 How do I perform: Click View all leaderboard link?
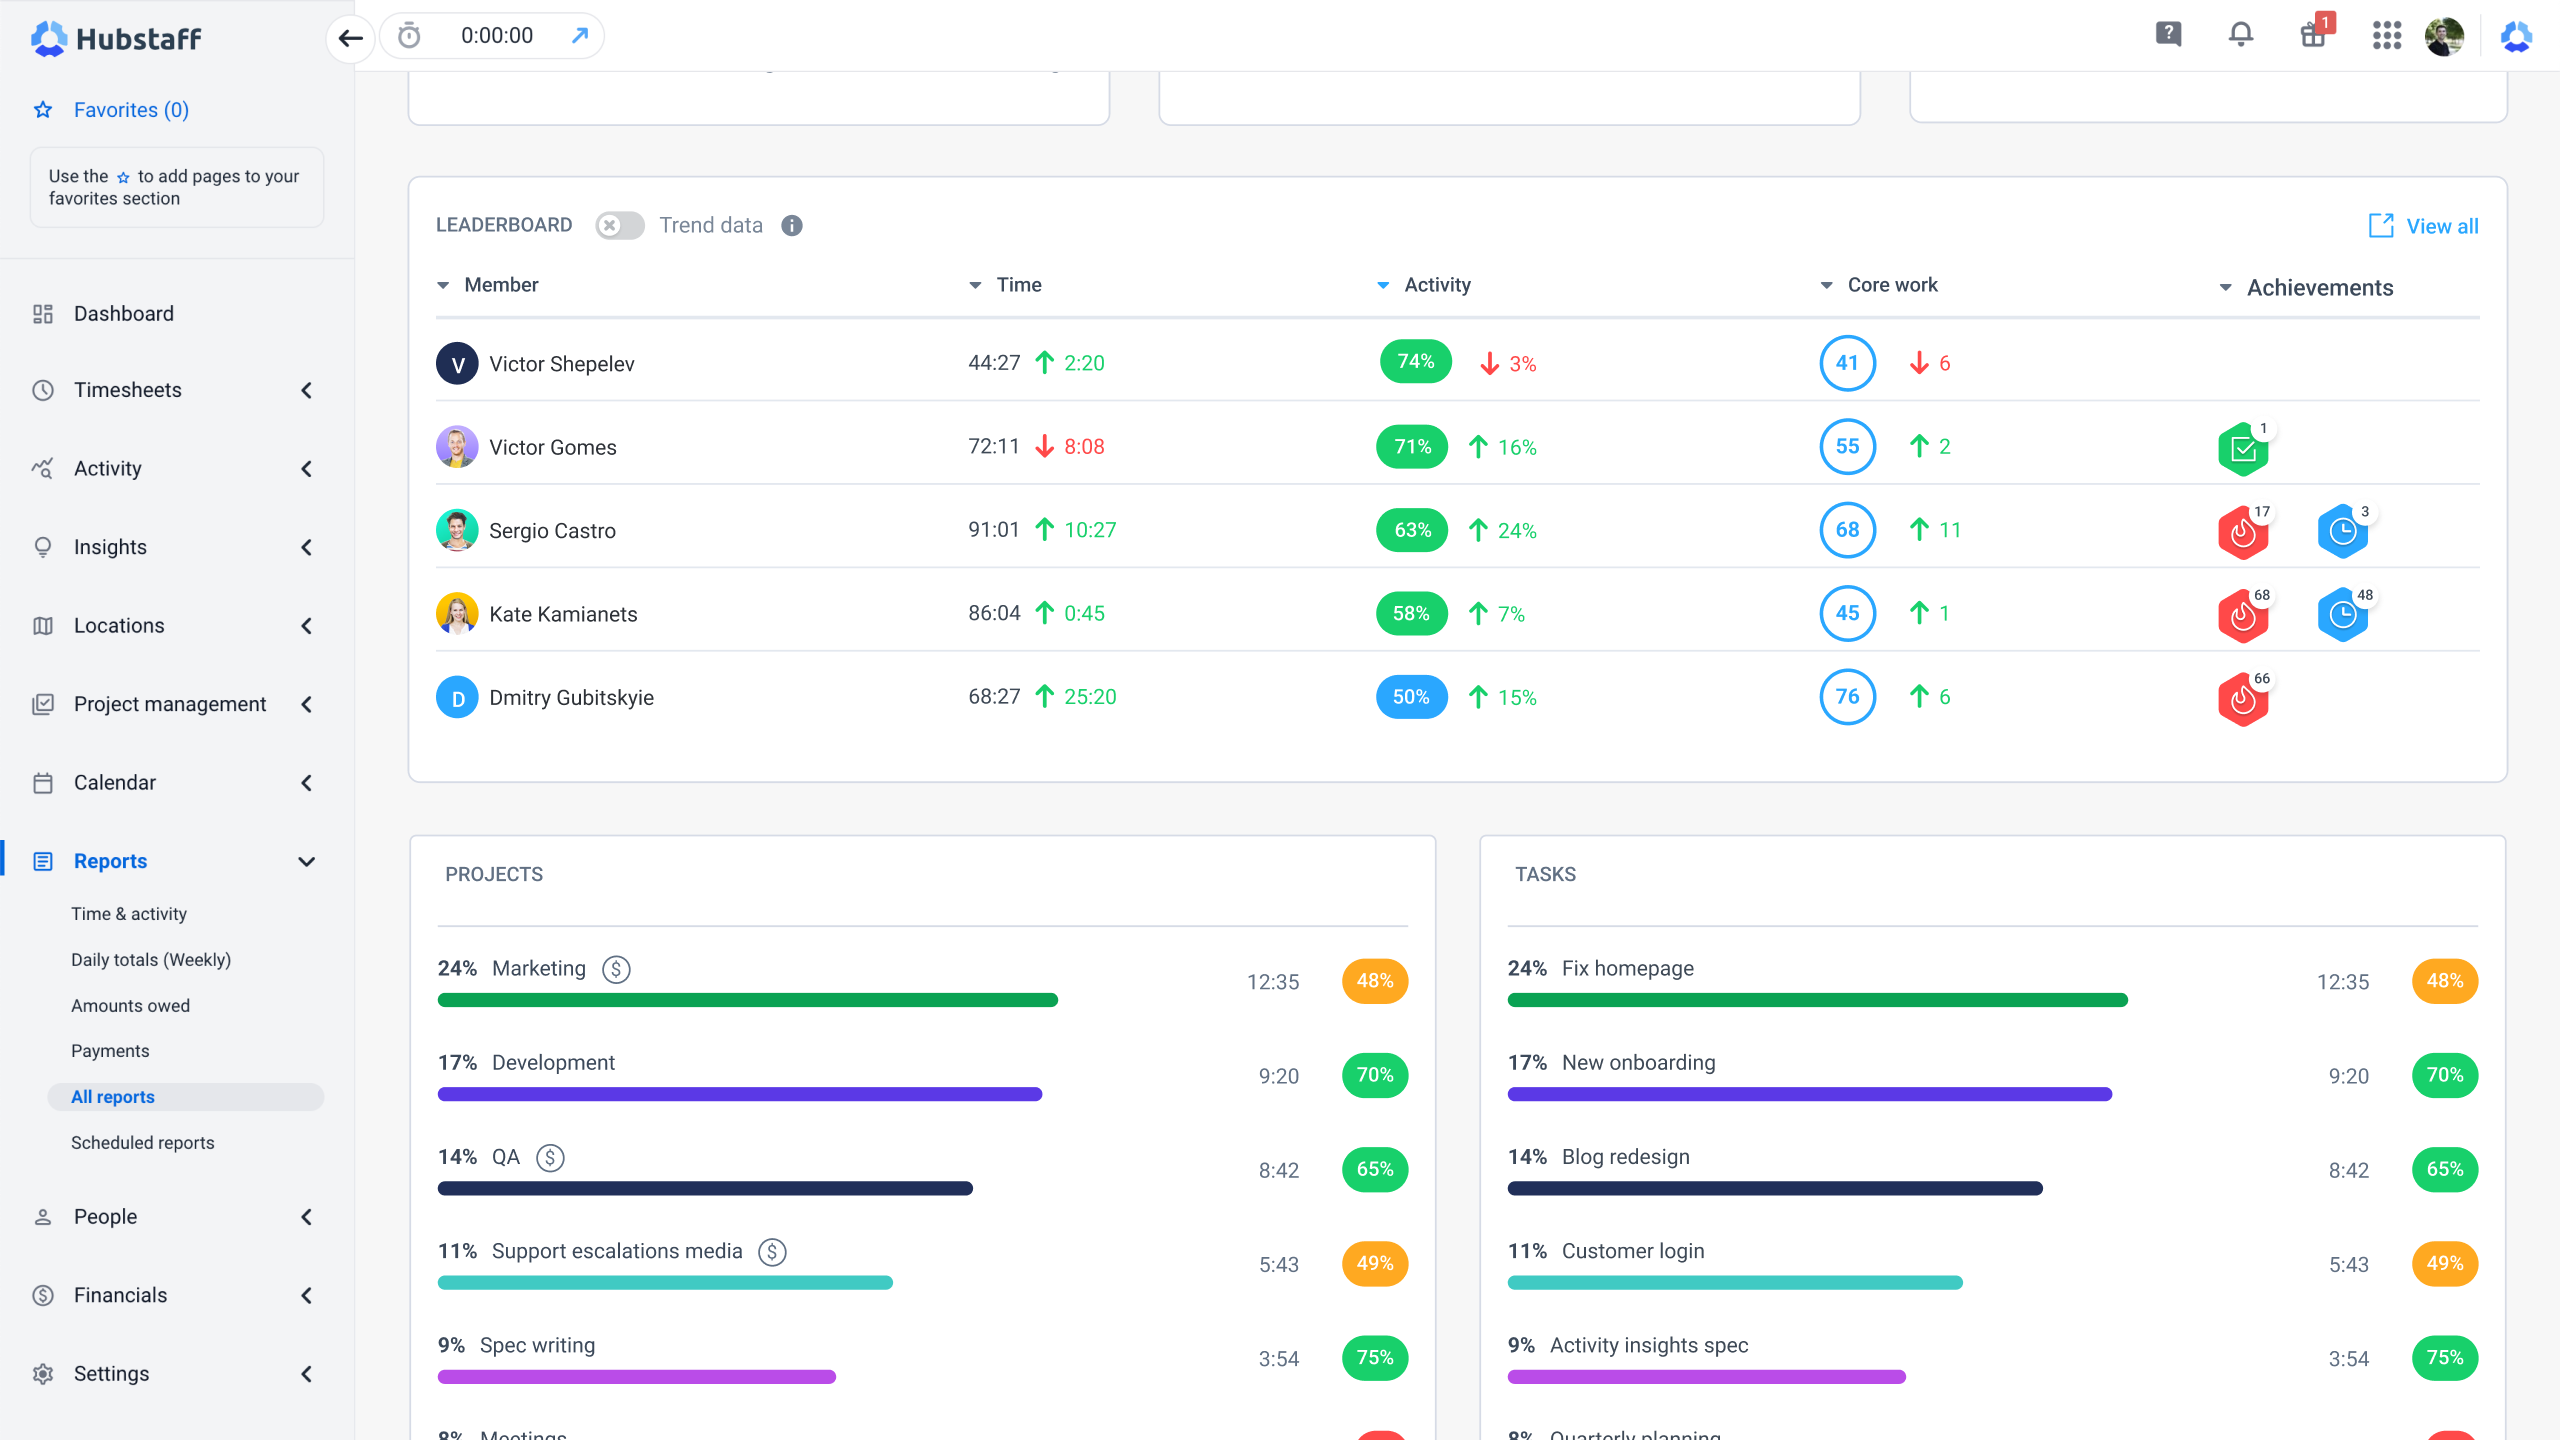[x=2424, y=226]
